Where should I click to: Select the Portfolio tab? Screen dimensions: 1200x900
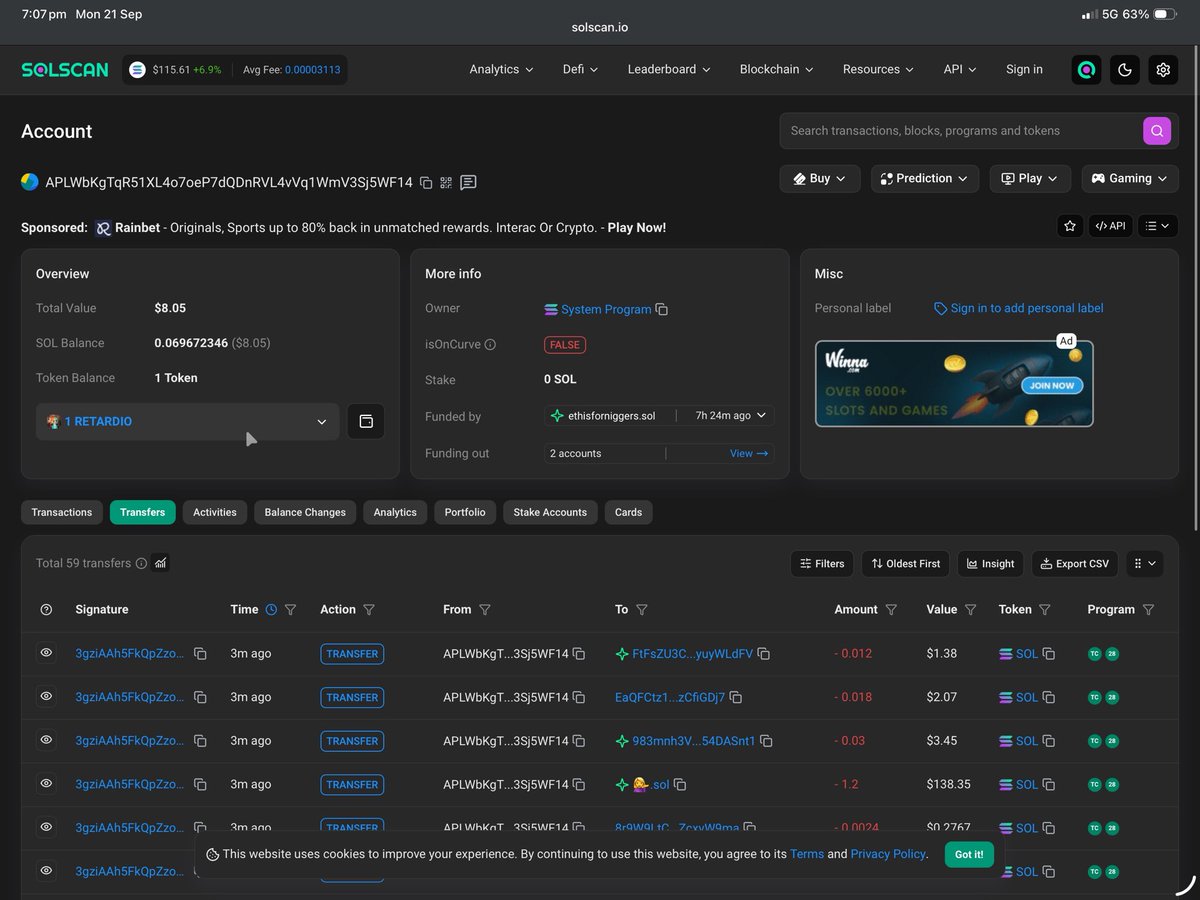pos(465,513)
